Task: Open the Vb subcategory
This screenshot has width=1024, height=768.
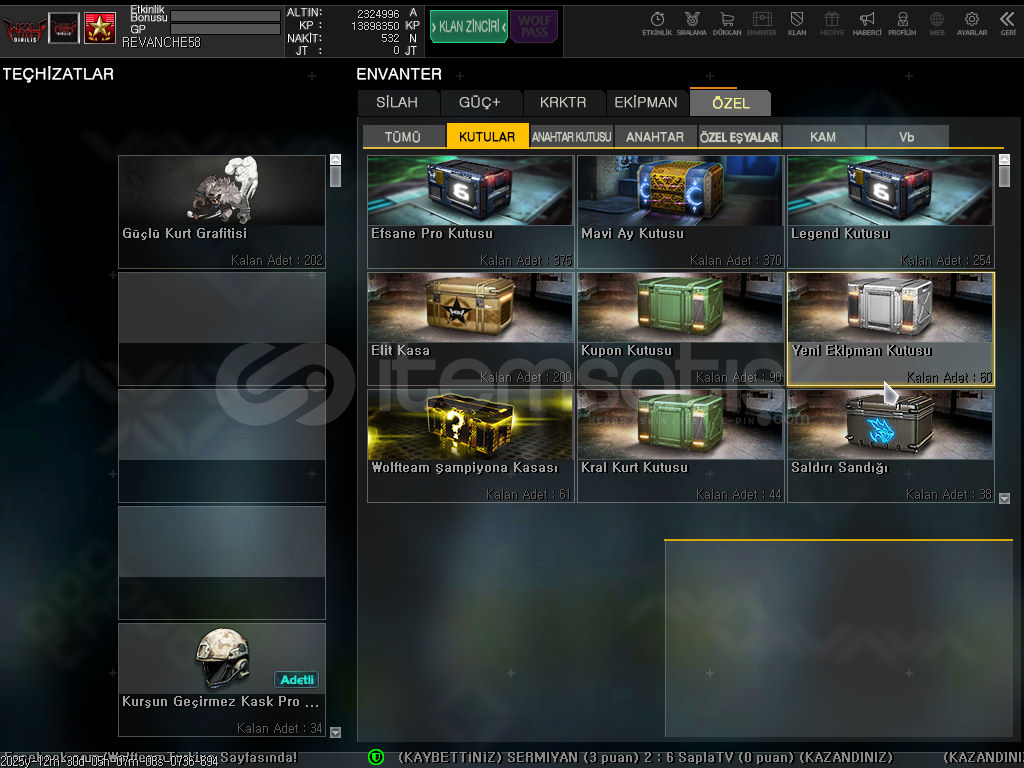Action: pyautogui.click(x=906, y=136)
